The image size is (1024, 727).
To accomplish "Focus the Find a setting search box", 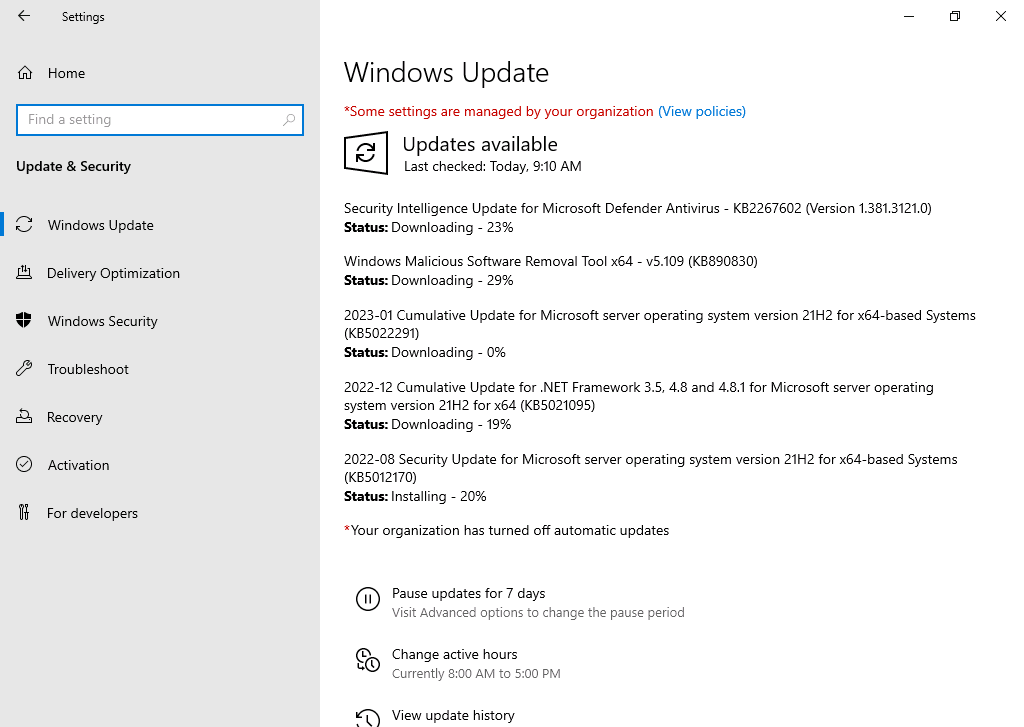I will [x=160, y=120].
